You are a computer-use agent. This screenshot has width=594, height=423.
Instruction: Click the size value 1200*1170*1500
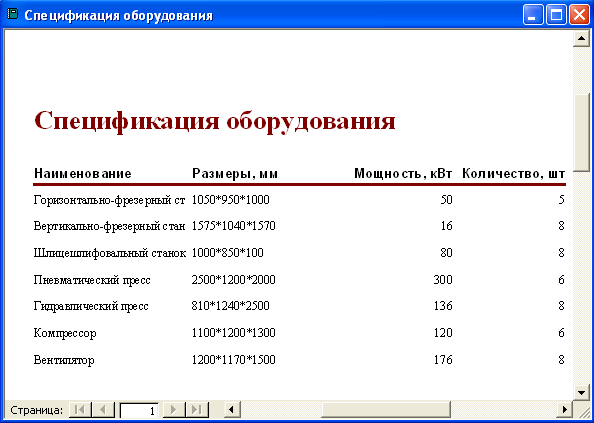pos(233,360)
